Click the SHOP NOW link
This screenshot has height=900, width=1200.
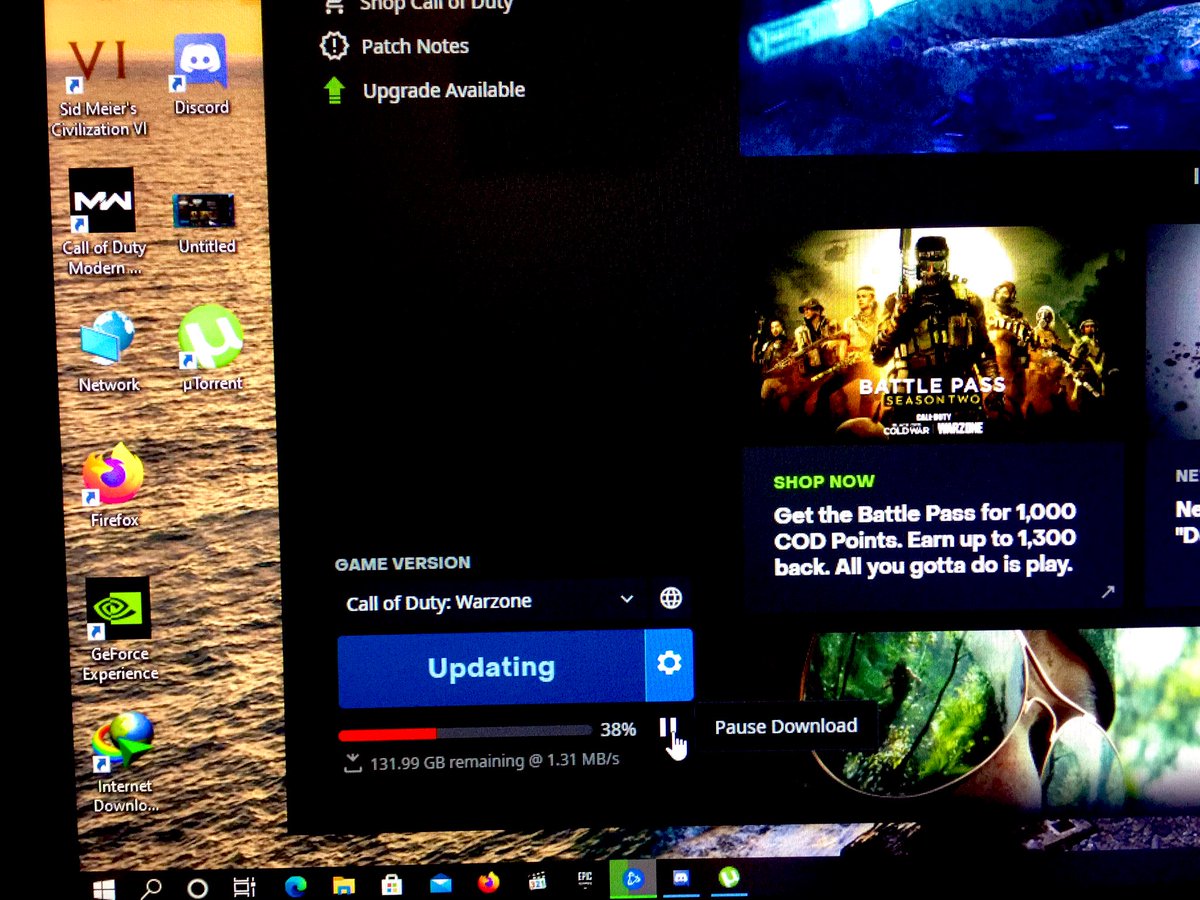[x=824, y=482]
